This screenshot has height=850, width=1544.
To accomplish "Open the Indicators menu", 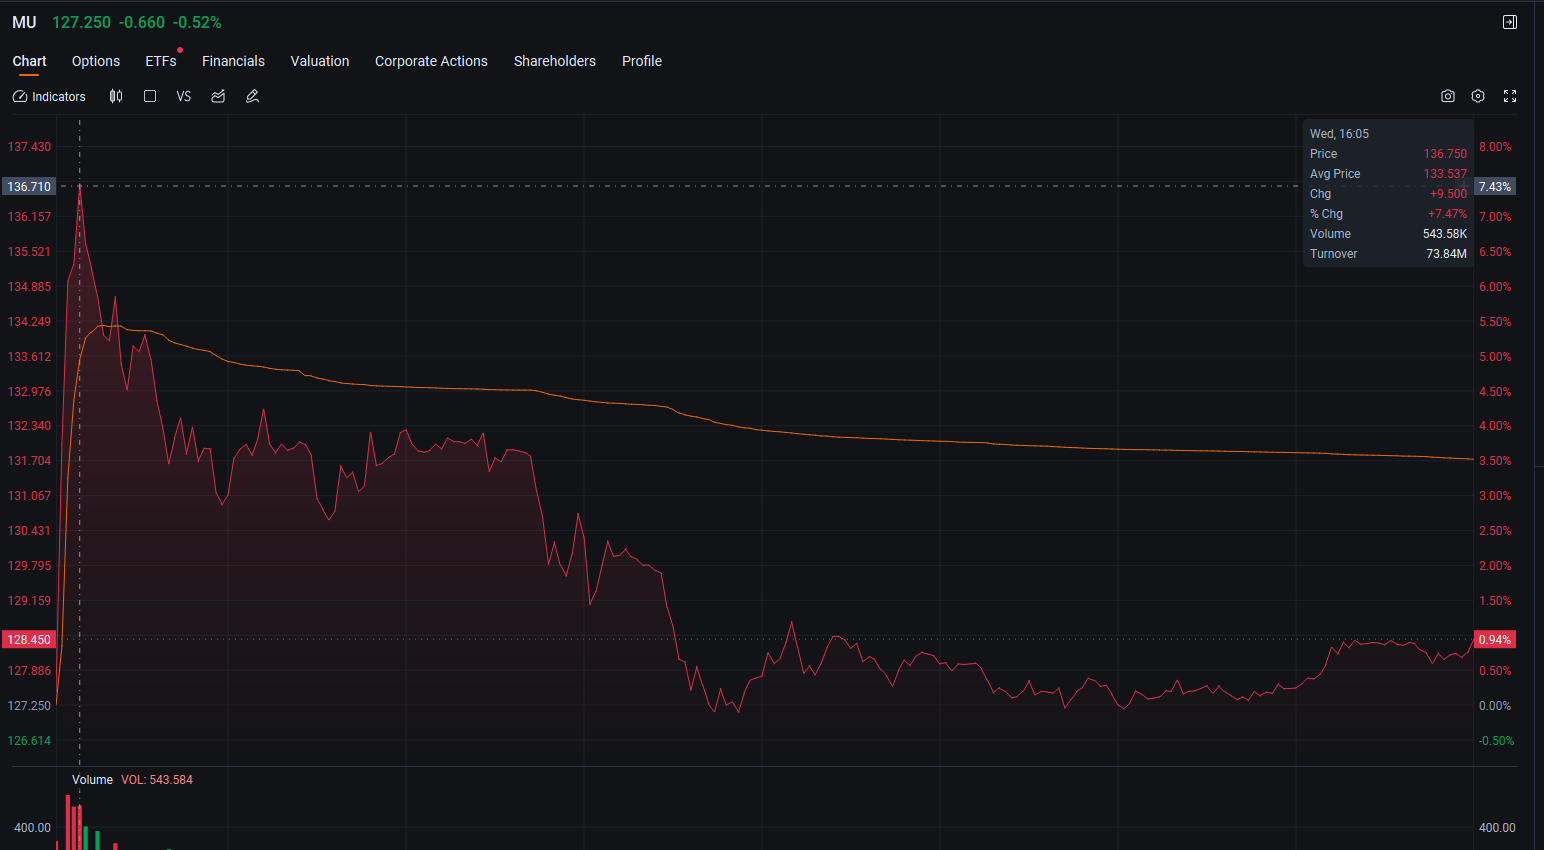I will click(x=49, y=97).
